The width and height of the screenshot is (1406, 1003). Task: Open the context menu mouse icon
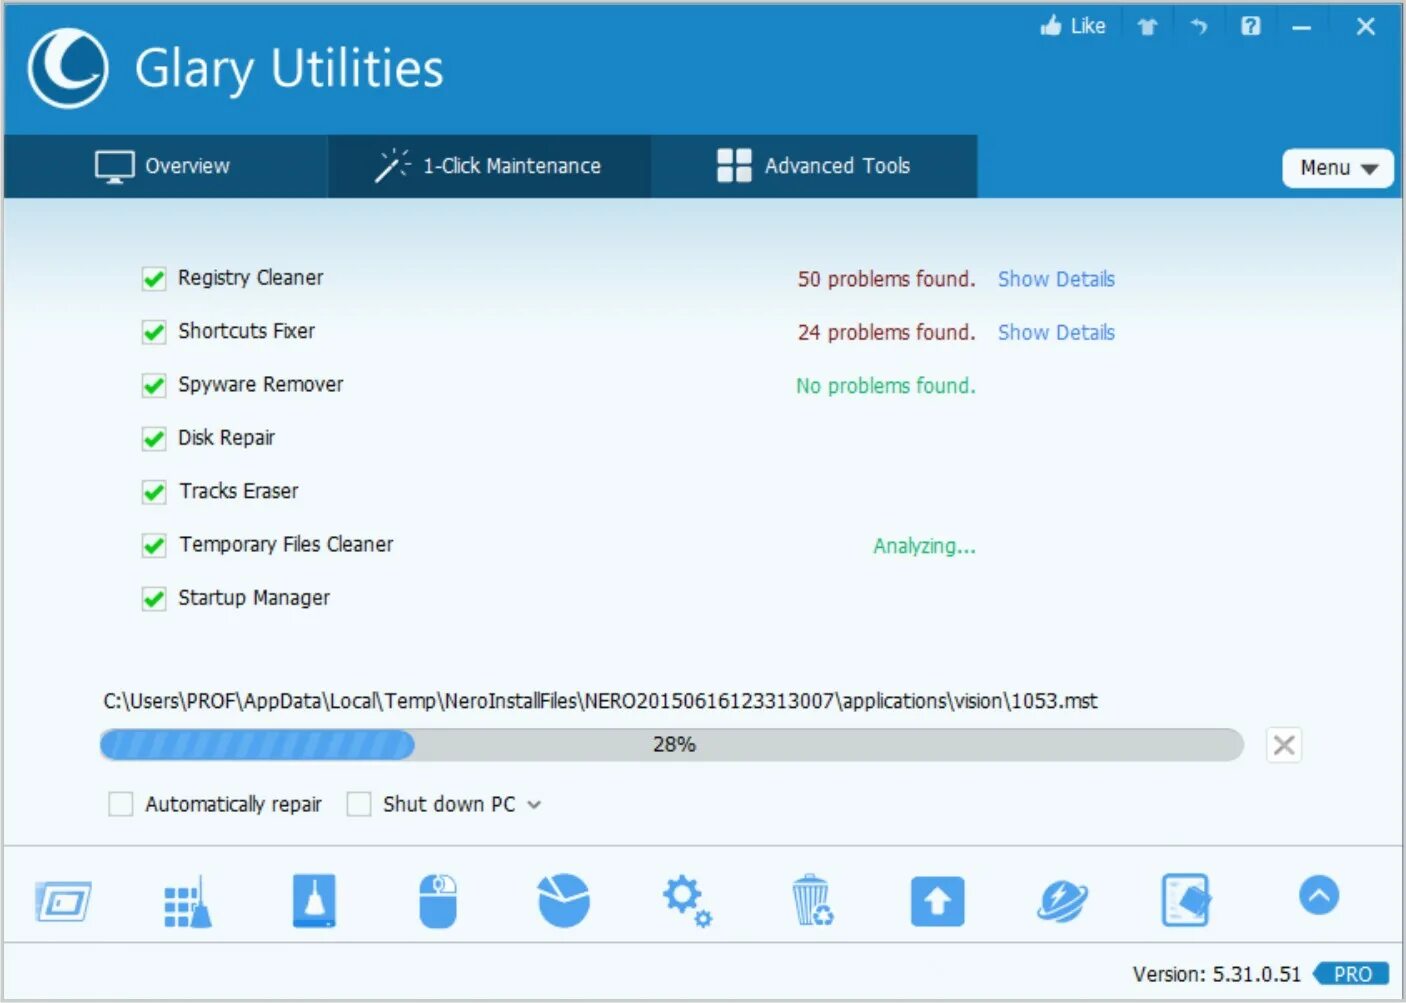438,901
